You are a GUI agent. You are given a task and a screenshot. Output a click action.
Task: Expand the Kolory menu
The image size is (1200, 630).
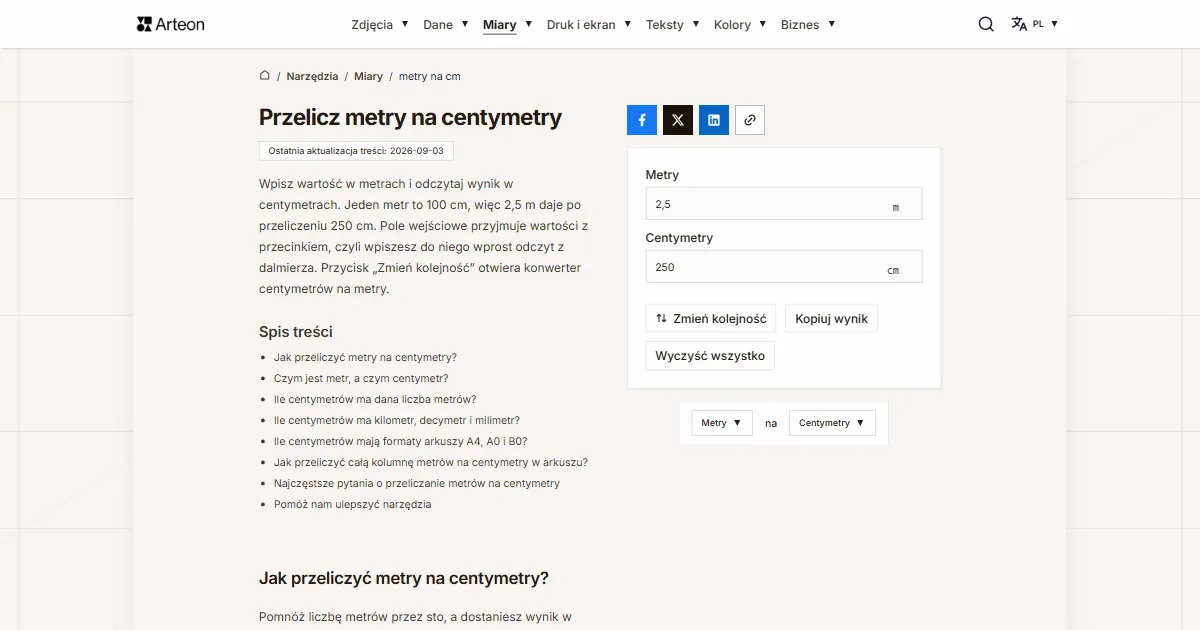740,24
